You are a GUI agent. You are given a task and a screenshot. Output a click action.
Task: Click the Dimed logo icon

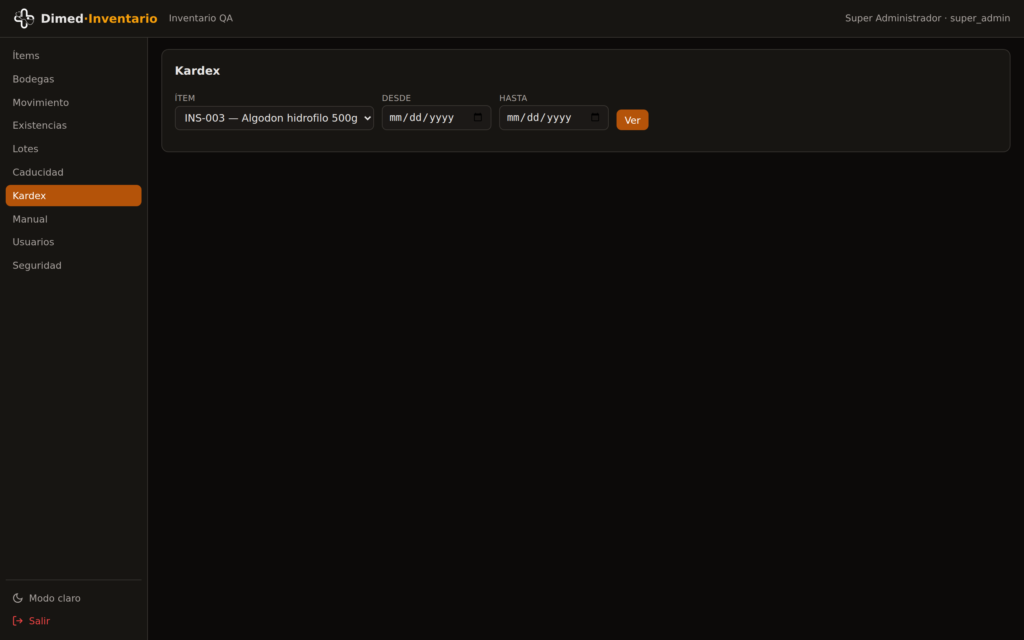click(24, 18)
